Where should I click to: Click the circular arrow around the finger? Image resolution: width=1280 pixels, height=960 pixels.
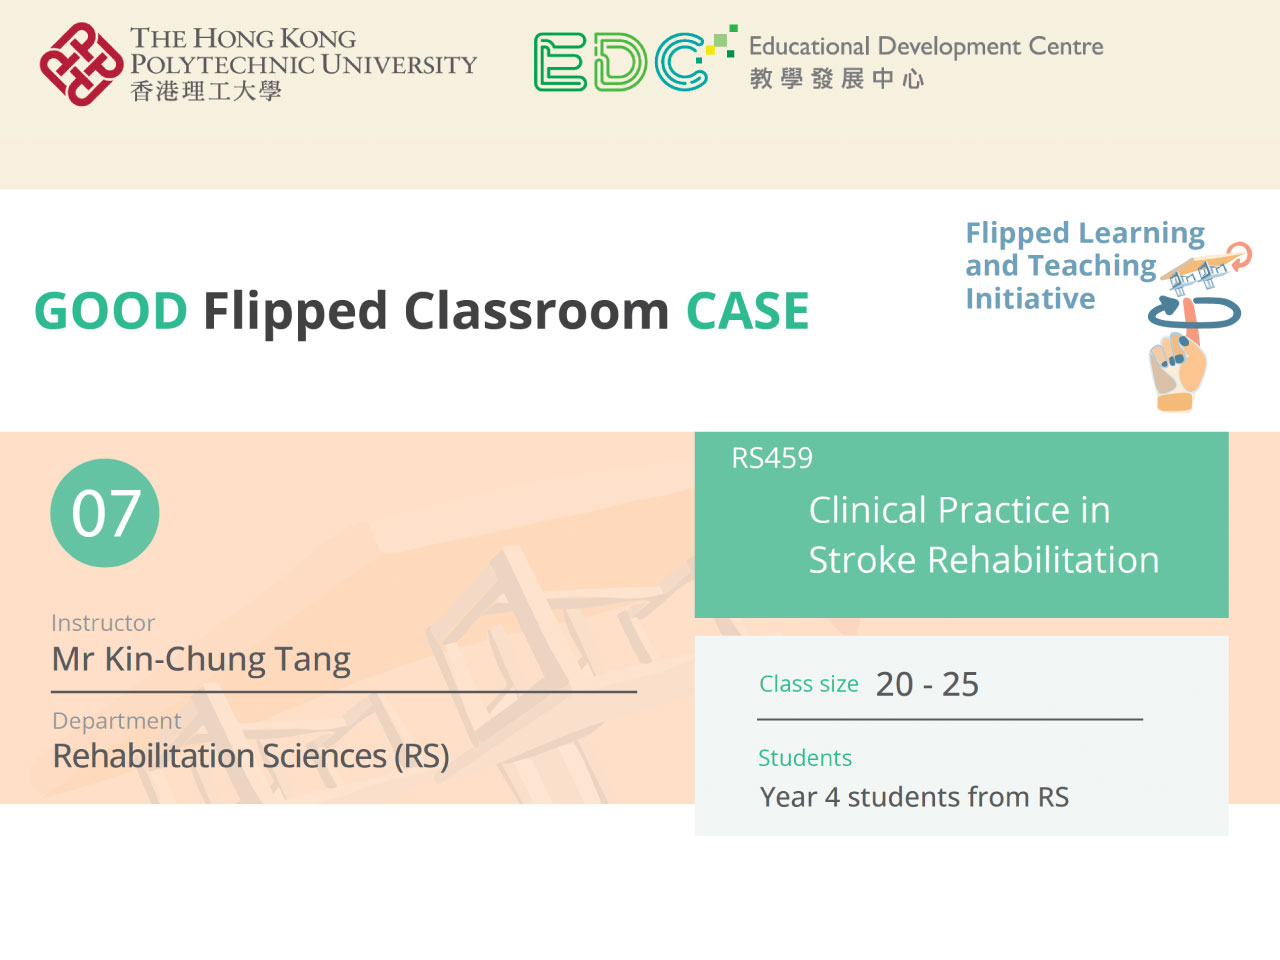[1194, 313]
